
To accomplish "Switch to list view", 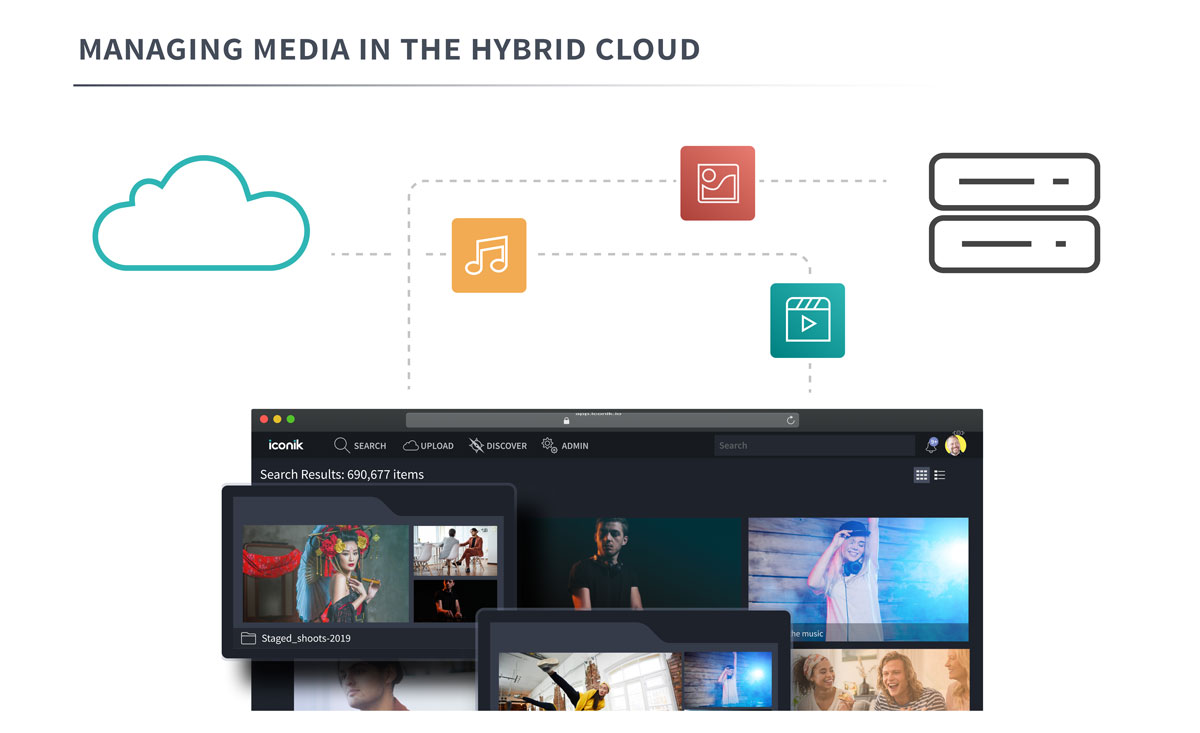I will click(940, 475).
